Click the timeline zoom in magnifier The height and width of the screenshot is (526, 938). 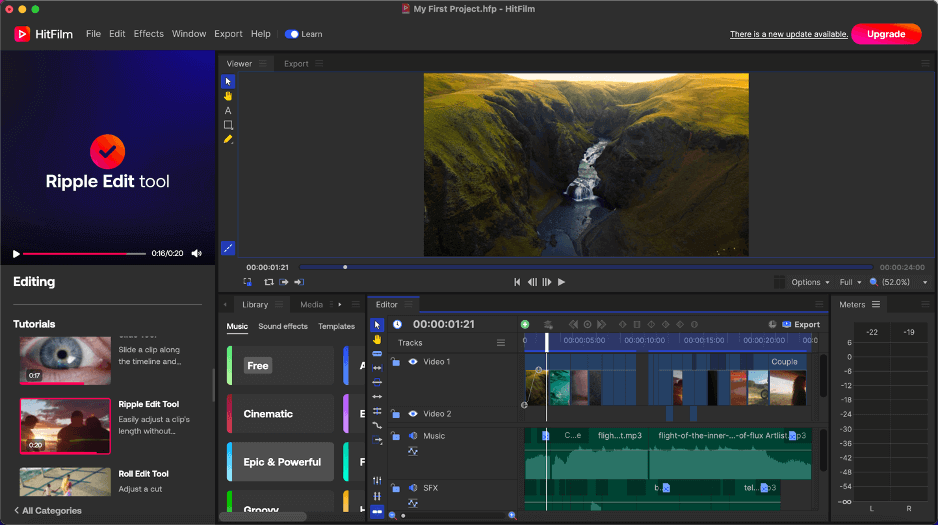click(x=512, y=515)
